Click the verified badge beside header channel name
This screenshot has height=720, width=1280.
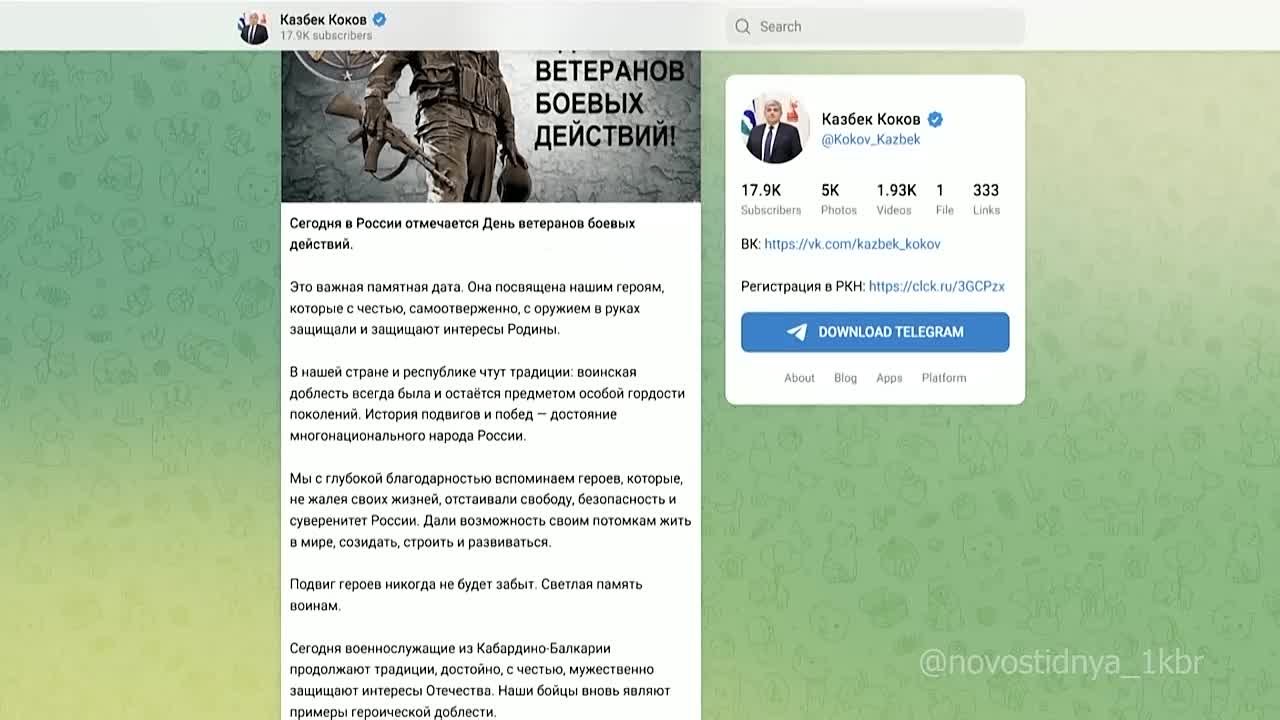click(x=380, y=19)
